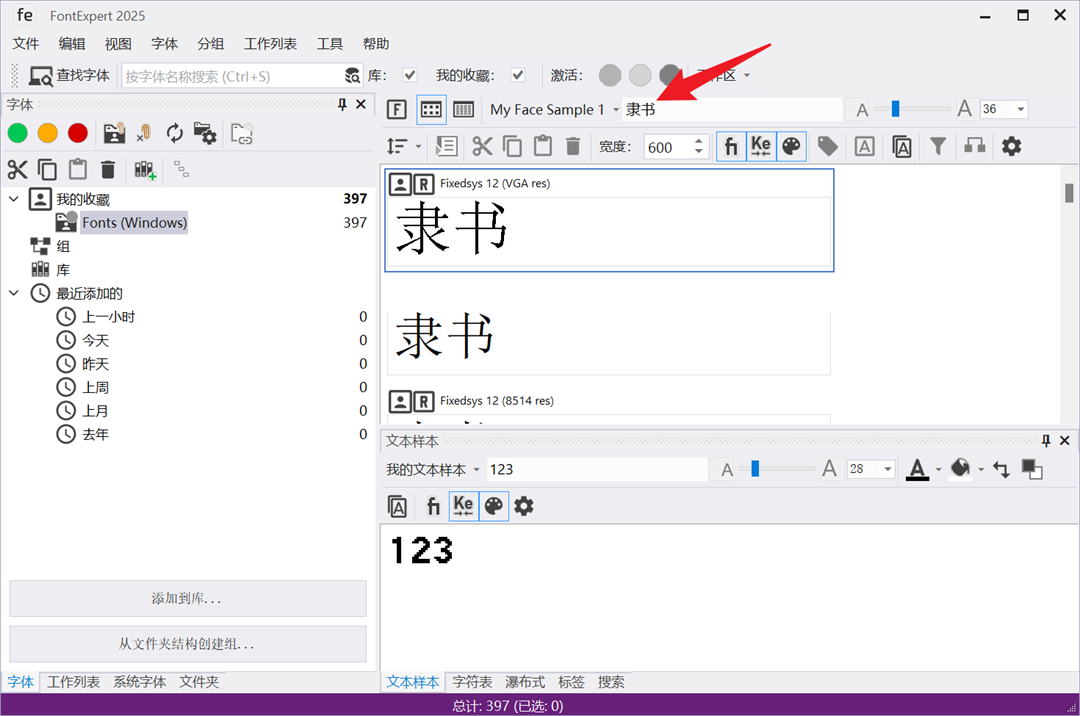Open sort order dropdown arrow
Image resolution: width=1080 pixels, height=716 pixels.
(x=417, y=146)
